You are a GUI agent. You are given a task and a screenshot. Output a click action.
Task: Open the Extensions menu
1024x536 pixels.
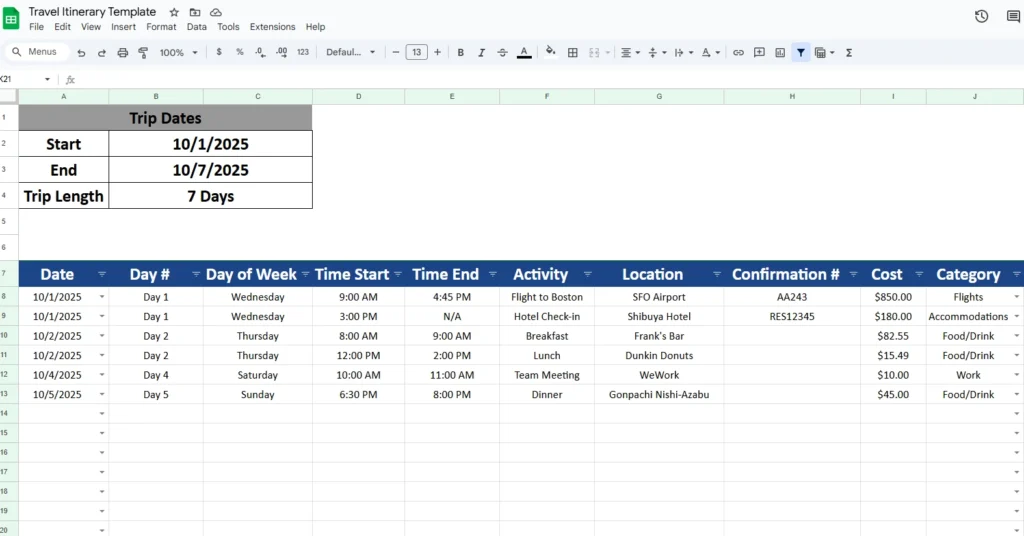tap(272, 27)
